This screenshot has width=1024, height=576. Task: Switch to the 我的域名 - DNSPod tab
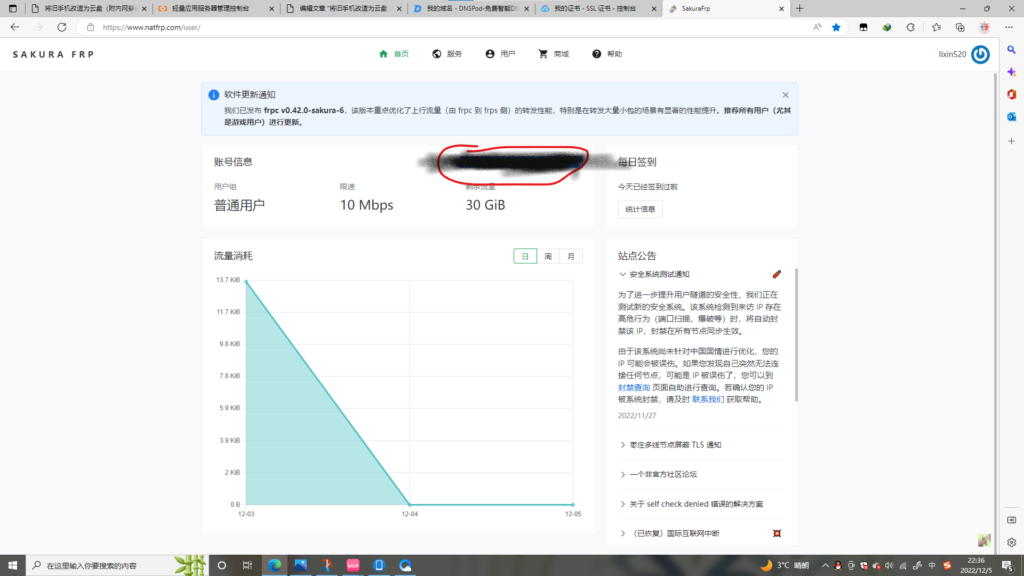pyautogui.click(x=472, y=8)
